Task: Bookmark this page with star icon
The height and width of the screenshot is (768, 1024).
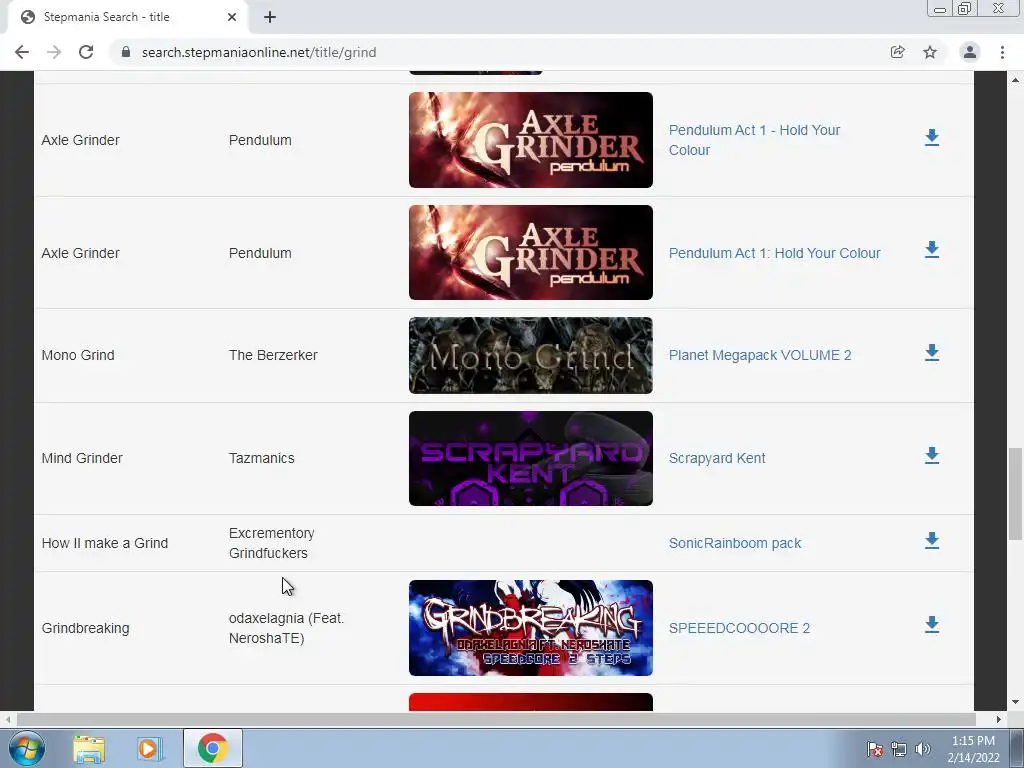Action: [x=930, y=52]
